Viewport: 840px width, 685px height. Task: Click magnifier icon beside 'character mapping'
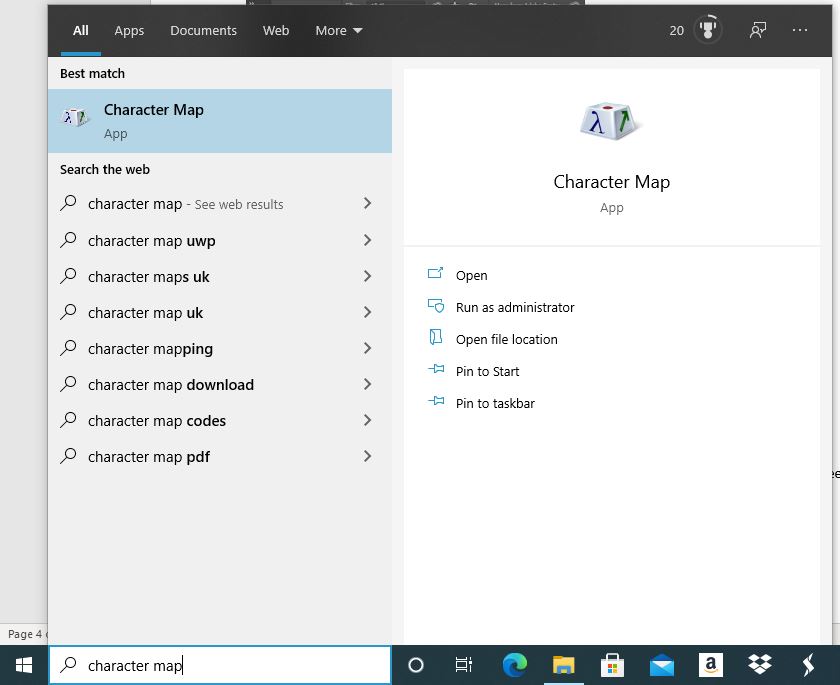coord(68,348)
